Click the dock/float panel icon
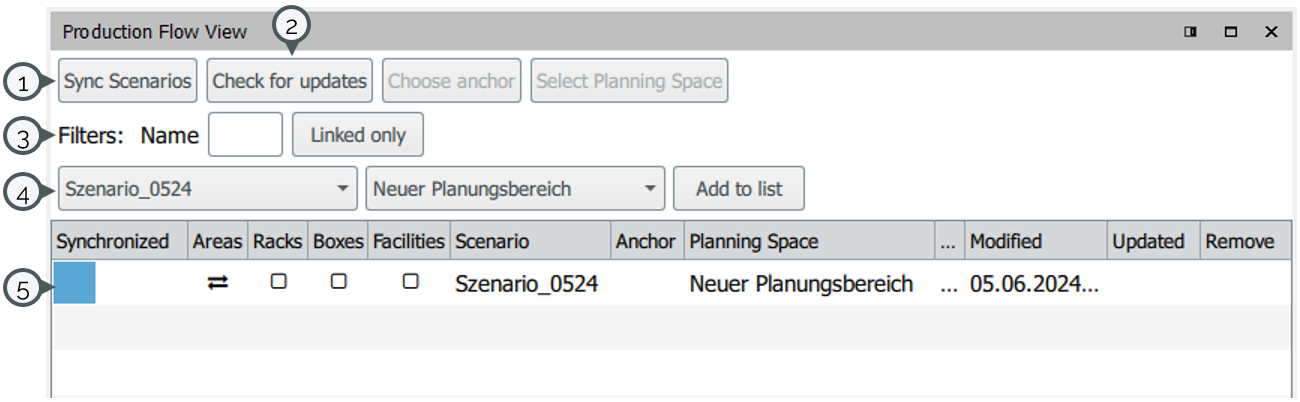This screenshot has width=1300, height=402. [1190, 32]
